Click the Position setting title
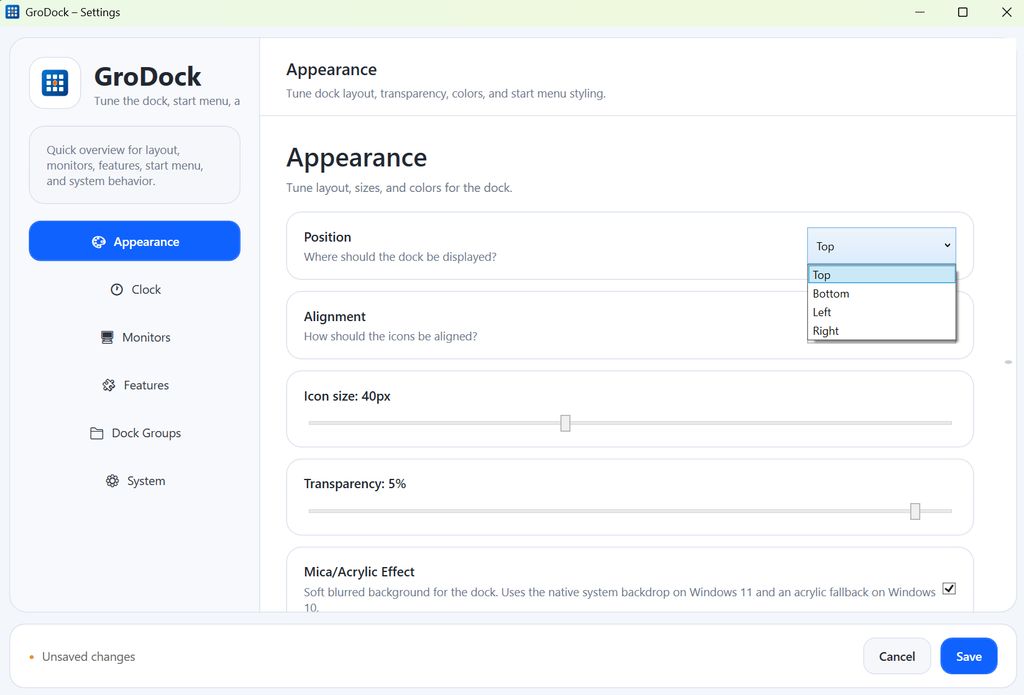Screen dimensions: 1024x695 pos(327,237)
